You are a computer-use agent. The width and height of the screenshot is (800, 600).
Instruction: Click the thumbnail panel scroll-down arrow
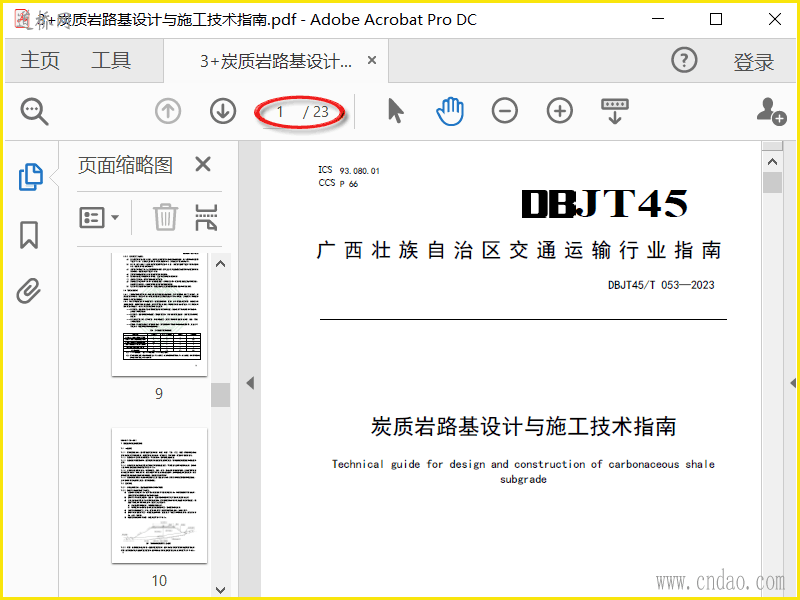220,590
